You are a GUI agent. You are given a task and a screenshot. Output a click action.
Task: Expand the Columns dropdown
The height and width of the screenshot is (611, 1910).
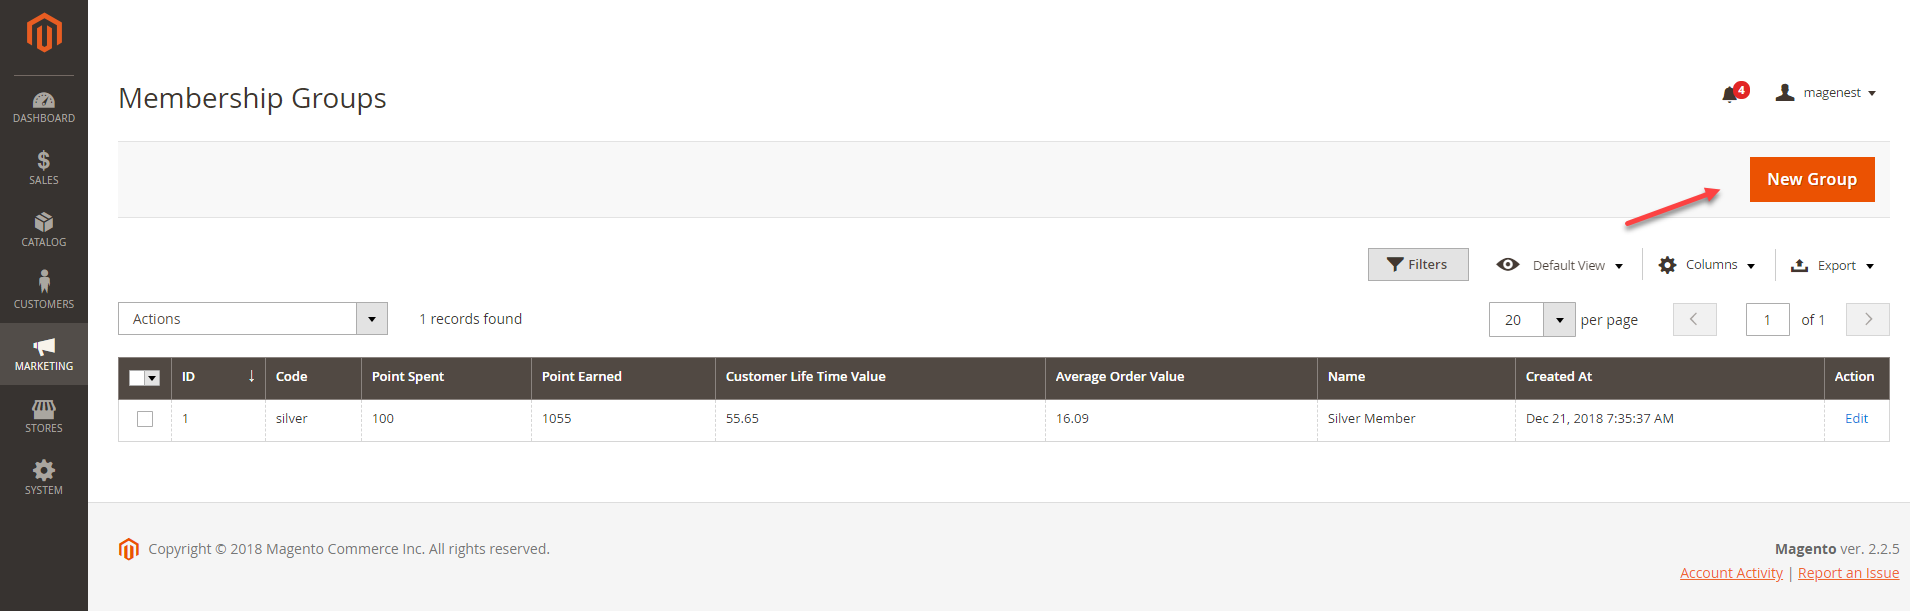click(1707, 265)
